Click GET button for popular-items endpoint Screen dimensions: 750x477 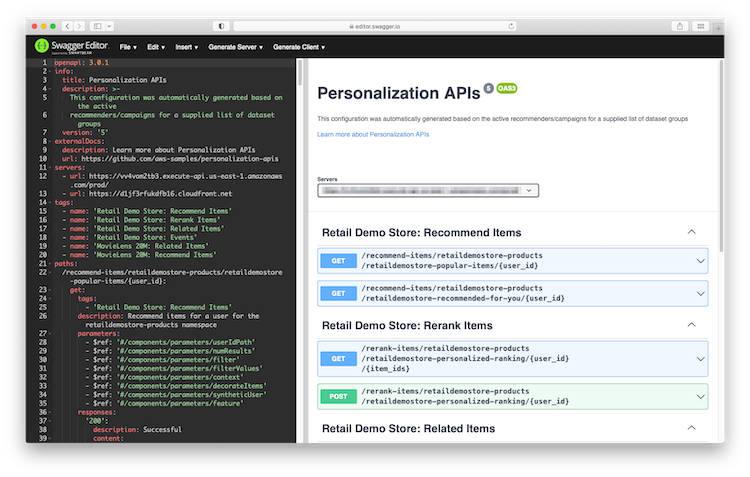338,261
